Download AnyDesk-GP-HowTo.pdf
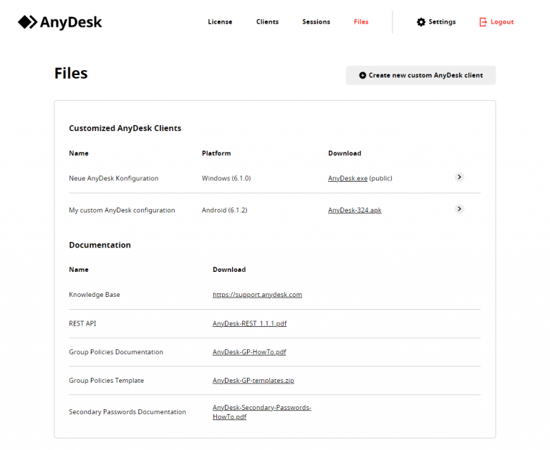Image resolution: width=550 pixels, height=450 pixels. coord(249,352)
